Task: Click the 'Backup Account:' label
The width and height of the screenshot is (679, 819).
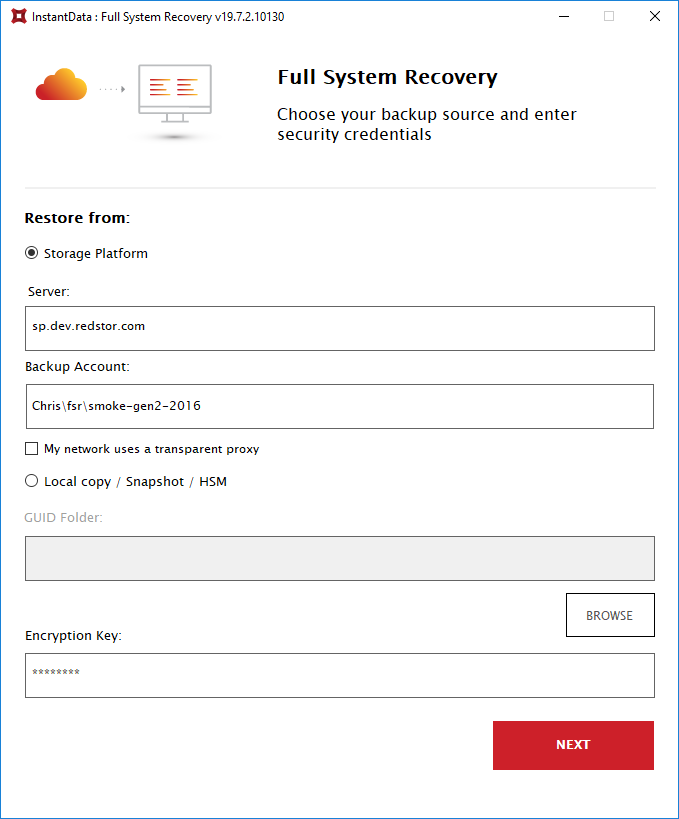Action: point(77,367)
